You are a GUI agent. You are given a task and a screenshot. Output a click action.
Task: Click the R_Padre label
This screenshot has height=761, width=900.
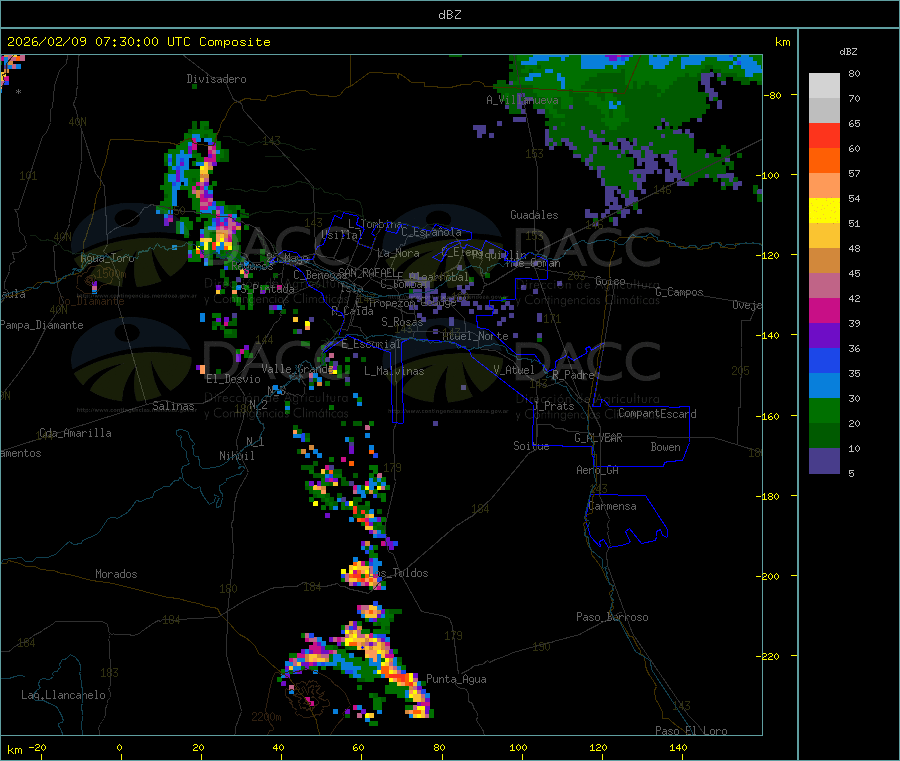[x=573, y=375]
